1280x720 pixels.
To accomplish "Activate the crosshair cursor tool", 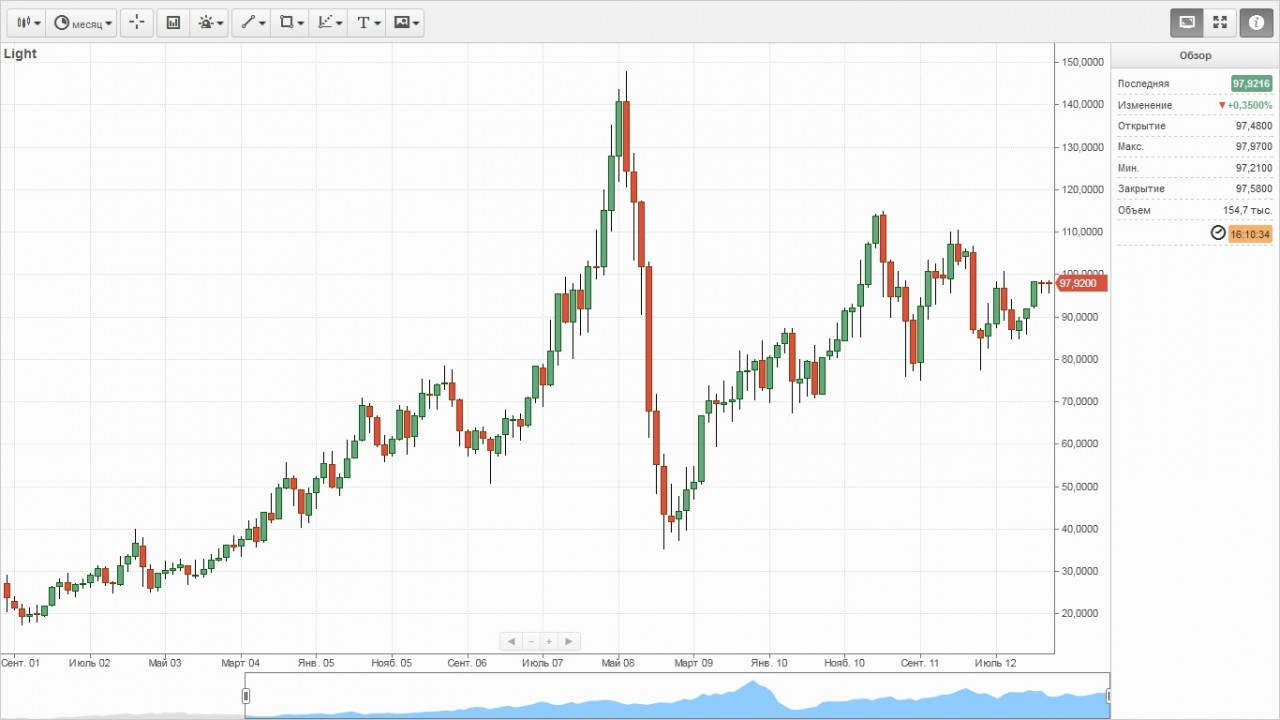I will tap(137, 22).
